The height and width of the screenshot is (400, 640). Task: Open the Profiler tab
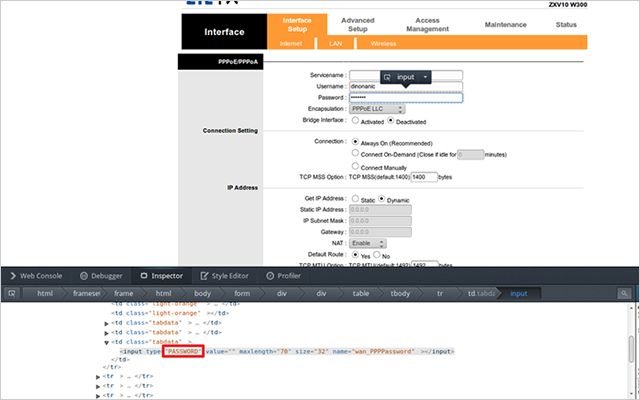tap(284, 275)
